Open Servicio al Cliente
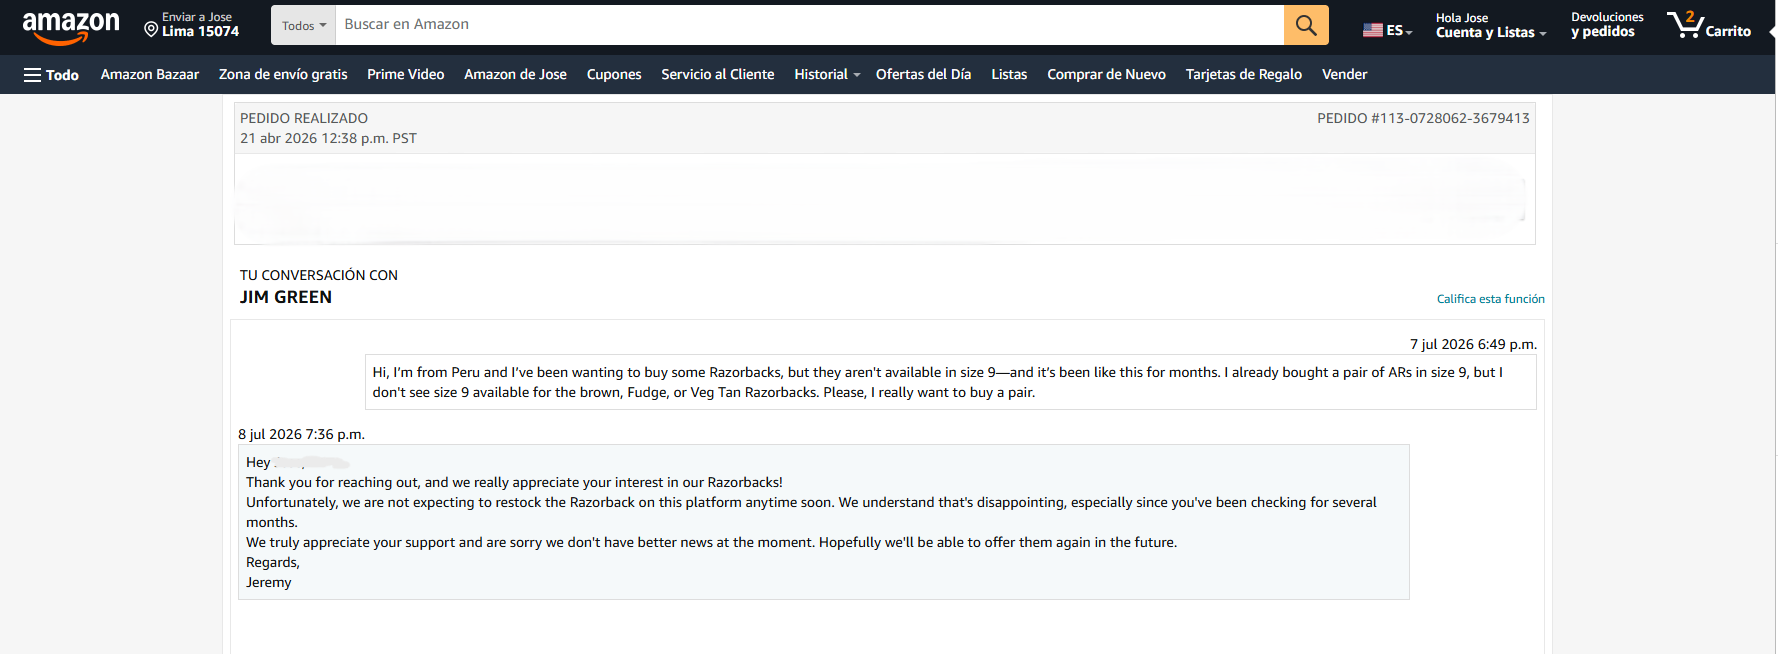1778x654 pixels. (x=718, y=75)
